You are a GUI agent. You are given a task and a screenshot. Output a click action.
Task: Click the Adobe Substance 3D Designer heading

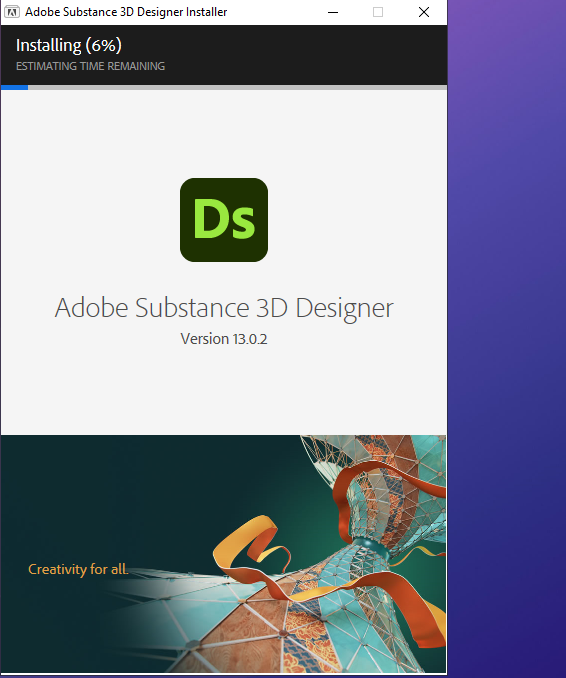224,308
